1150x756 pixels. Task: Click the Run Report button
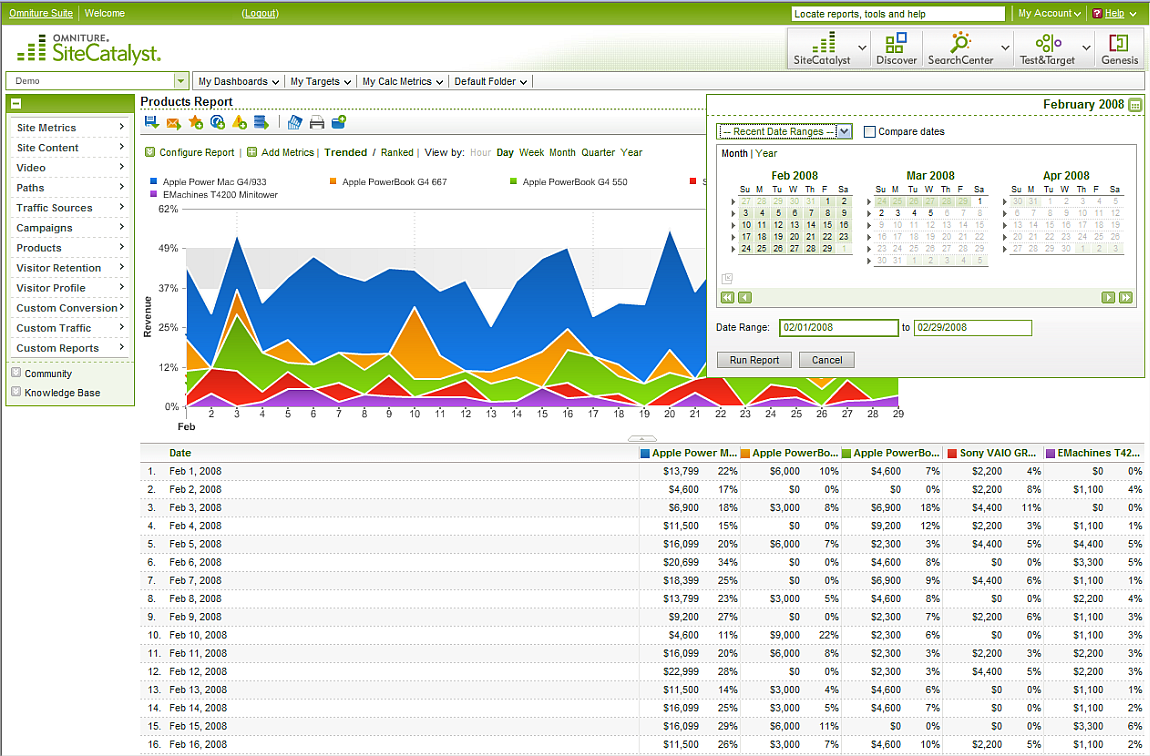[x=753, y=359]
